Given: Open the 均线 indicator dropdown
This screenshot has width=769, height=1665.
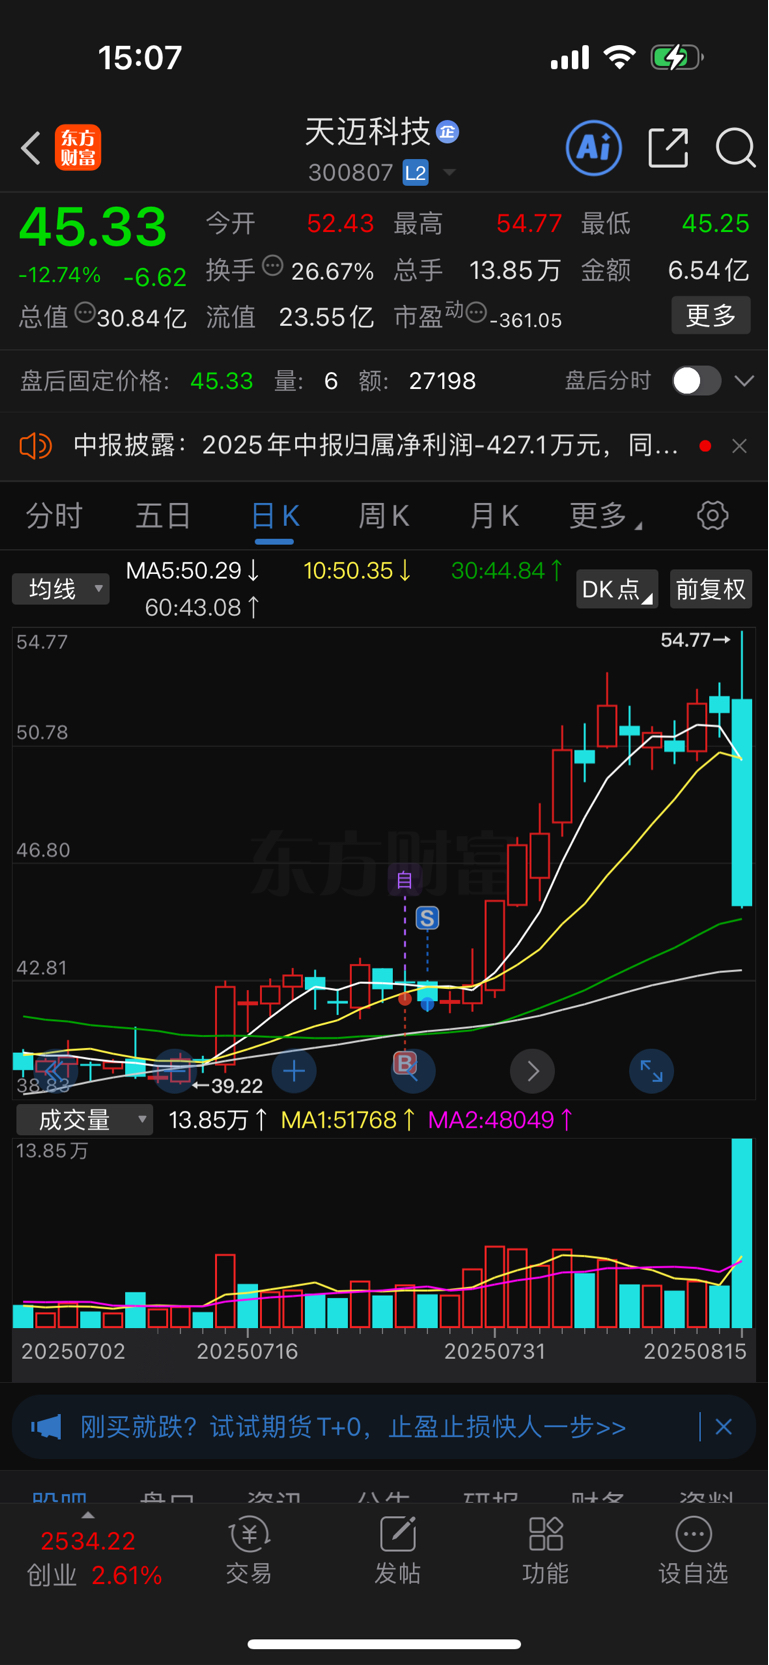Looking at the screenshot, I should pyautogui.click(x=61, y=589).
